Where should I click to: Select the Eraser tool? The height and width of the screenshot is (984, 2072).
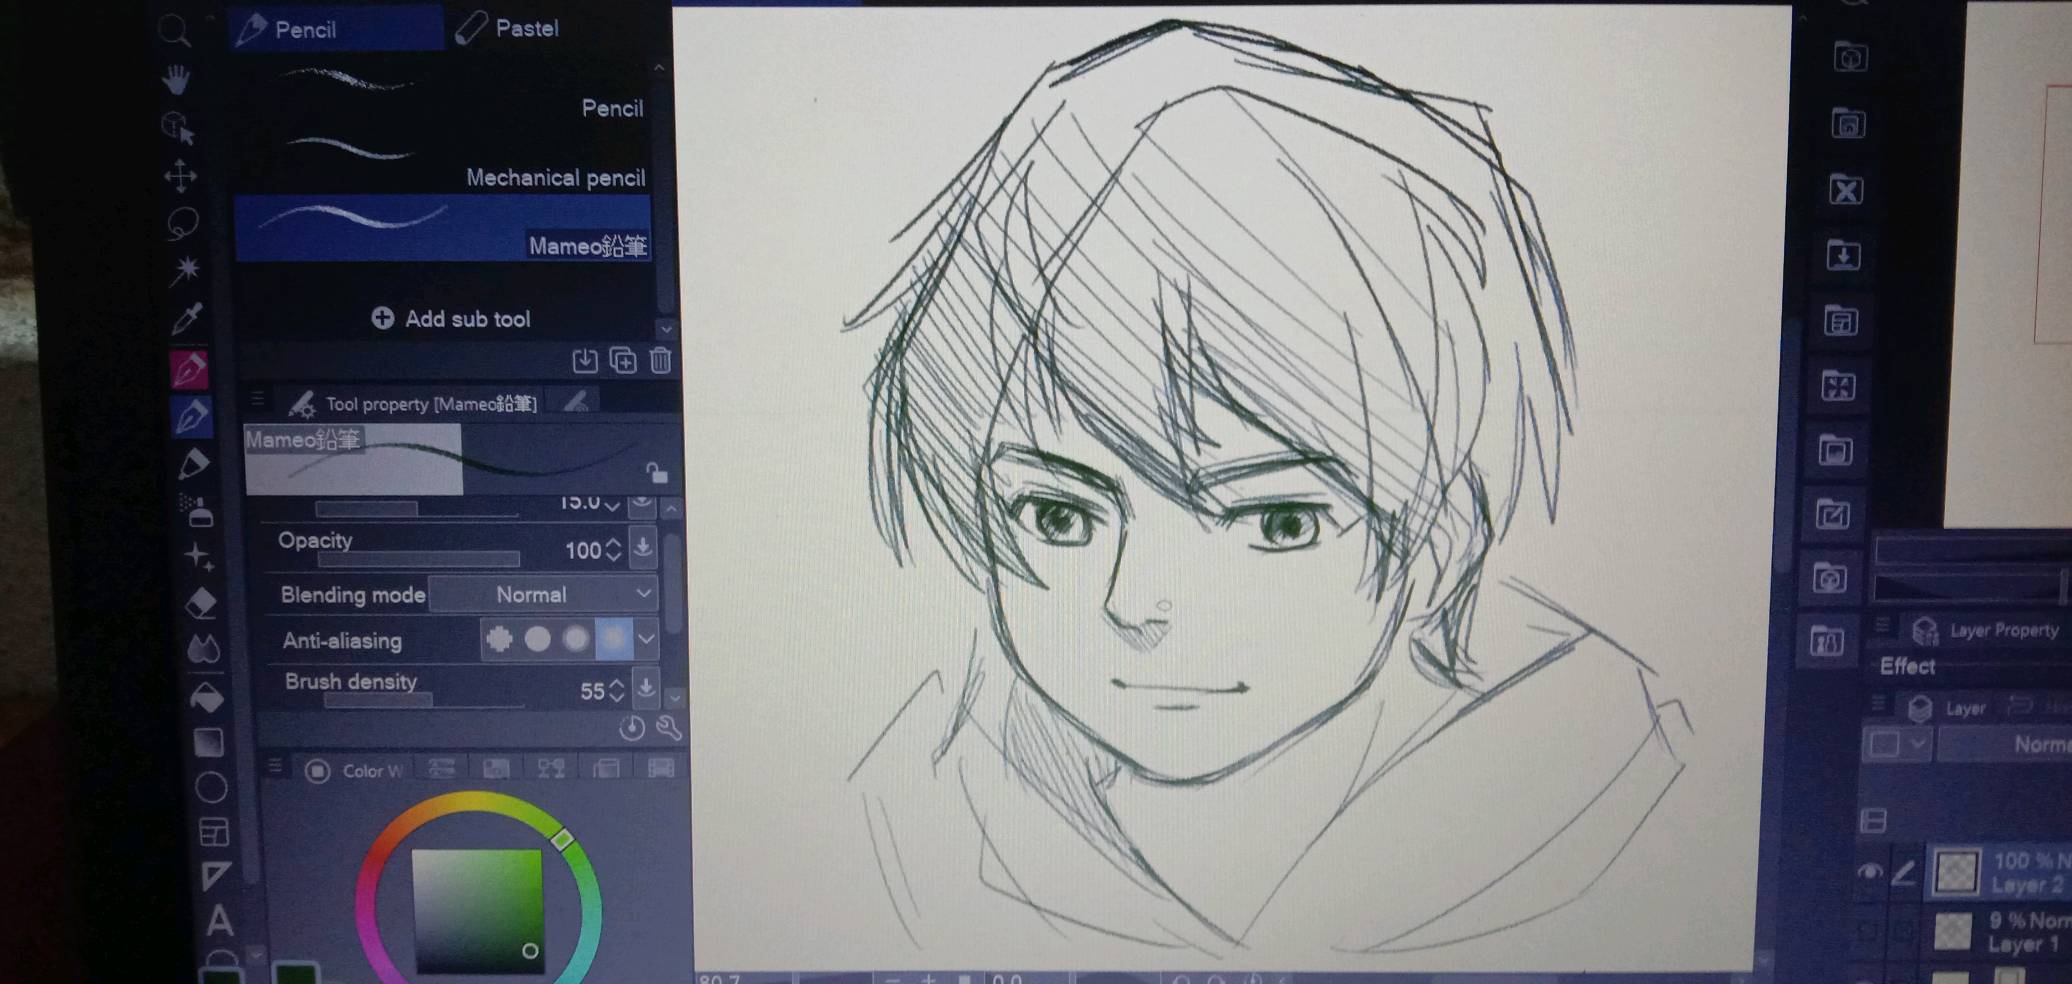[202, 603]
